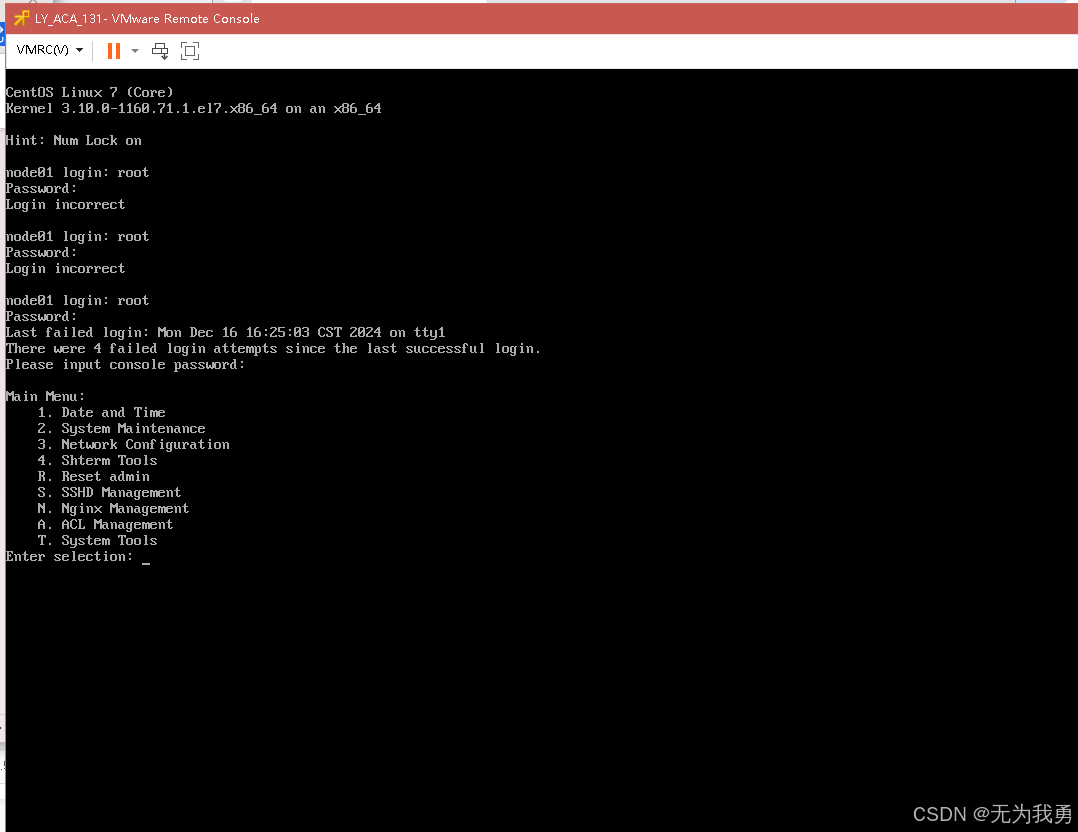The height and width of the screenshot is (832, 1078).
Task: Click the Send Ctrl+Alt+Del icon
Action: [160, 51]
